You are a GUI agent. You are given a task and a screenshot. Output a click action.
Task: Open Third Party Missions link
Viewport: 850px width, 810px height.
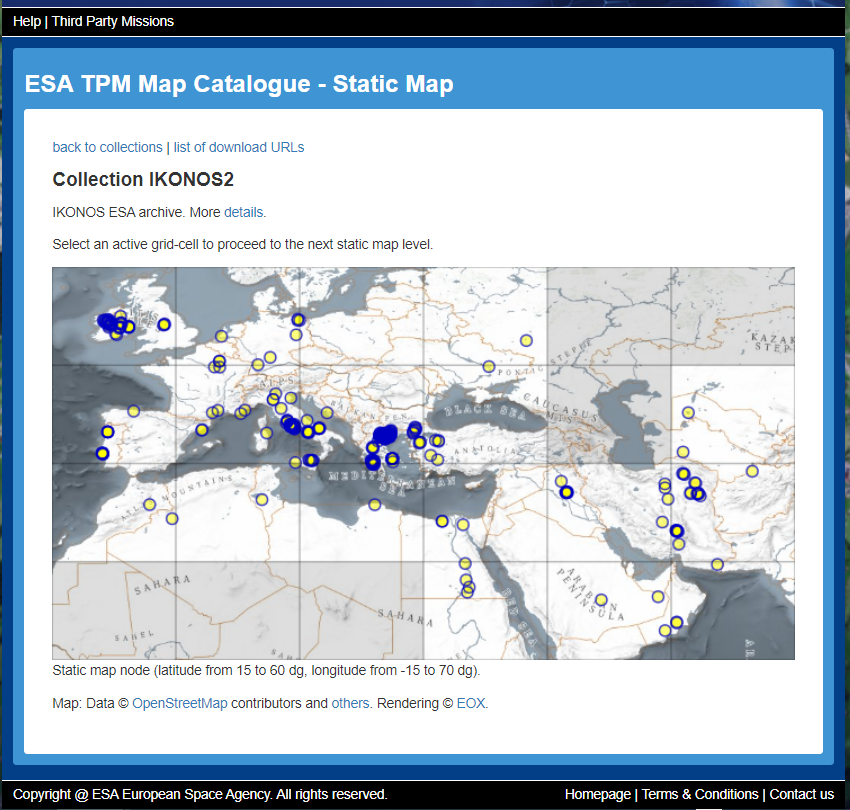pos(113,21)
